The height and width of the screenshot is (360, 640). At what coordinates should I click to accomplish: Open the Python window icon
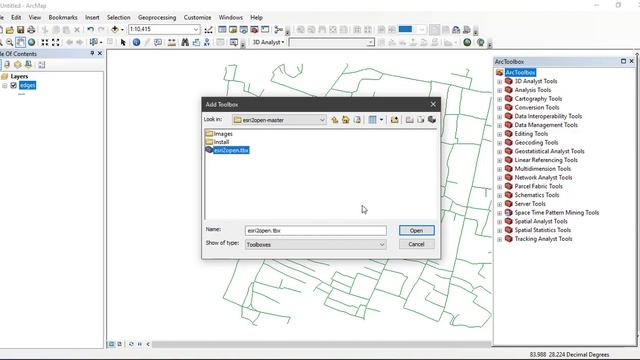pyautogui.click(x=265, y=30)
